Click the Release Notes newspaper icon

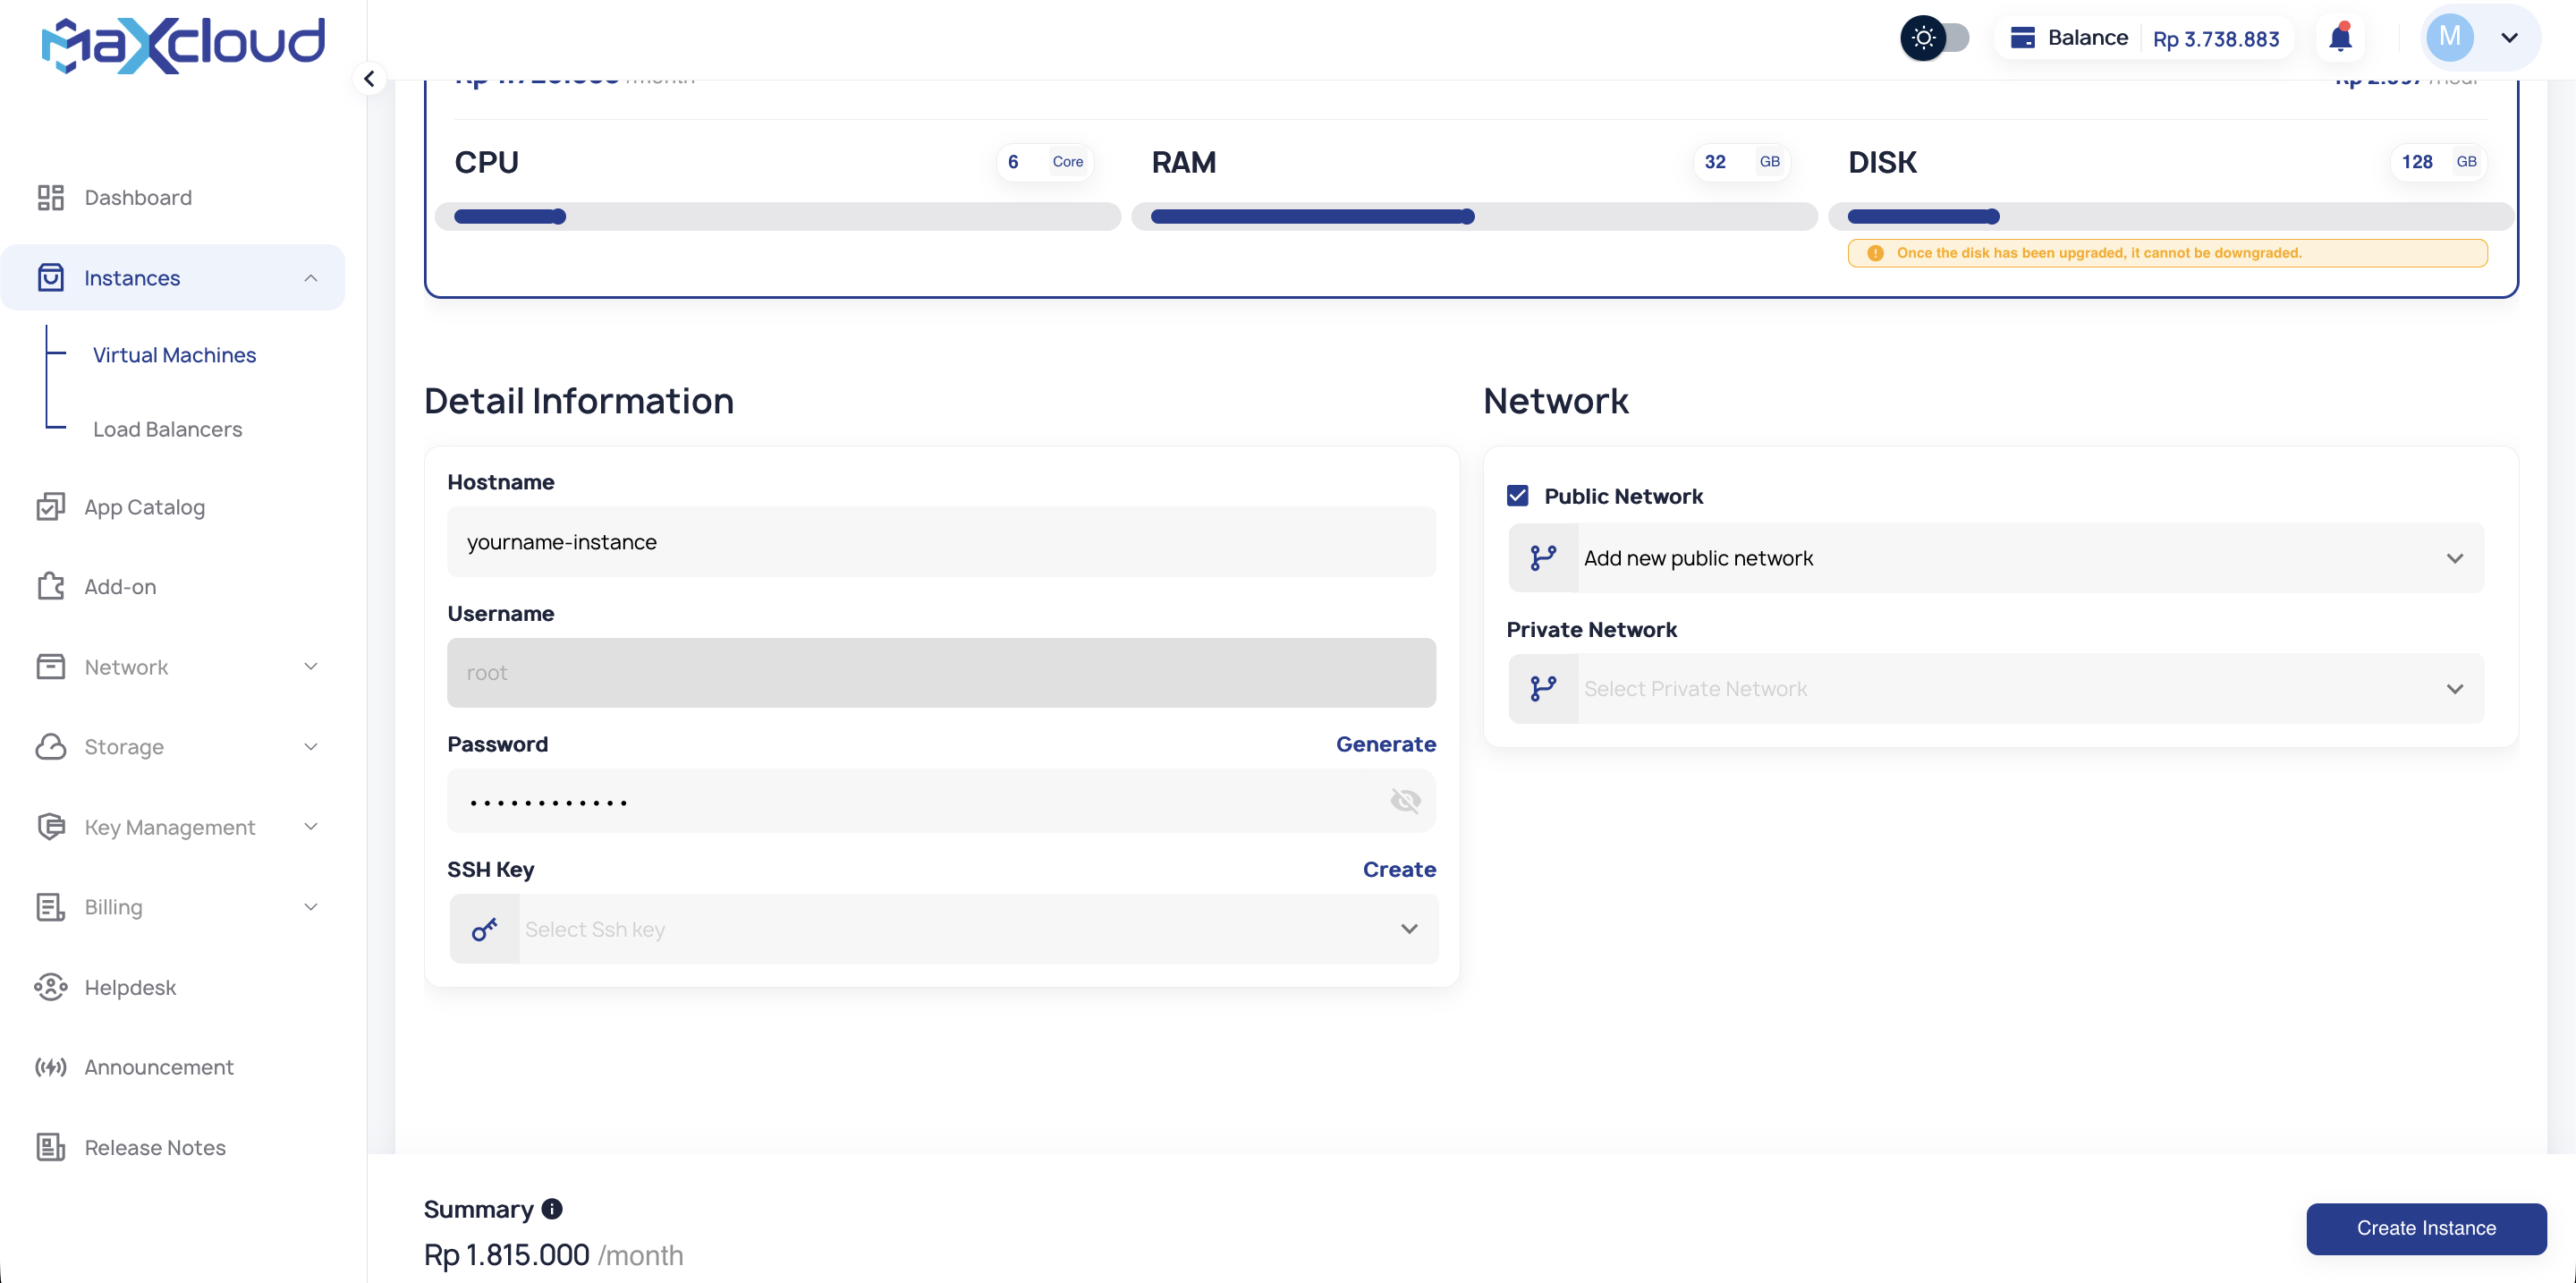pyautogui.click(x=50, y=1147)
